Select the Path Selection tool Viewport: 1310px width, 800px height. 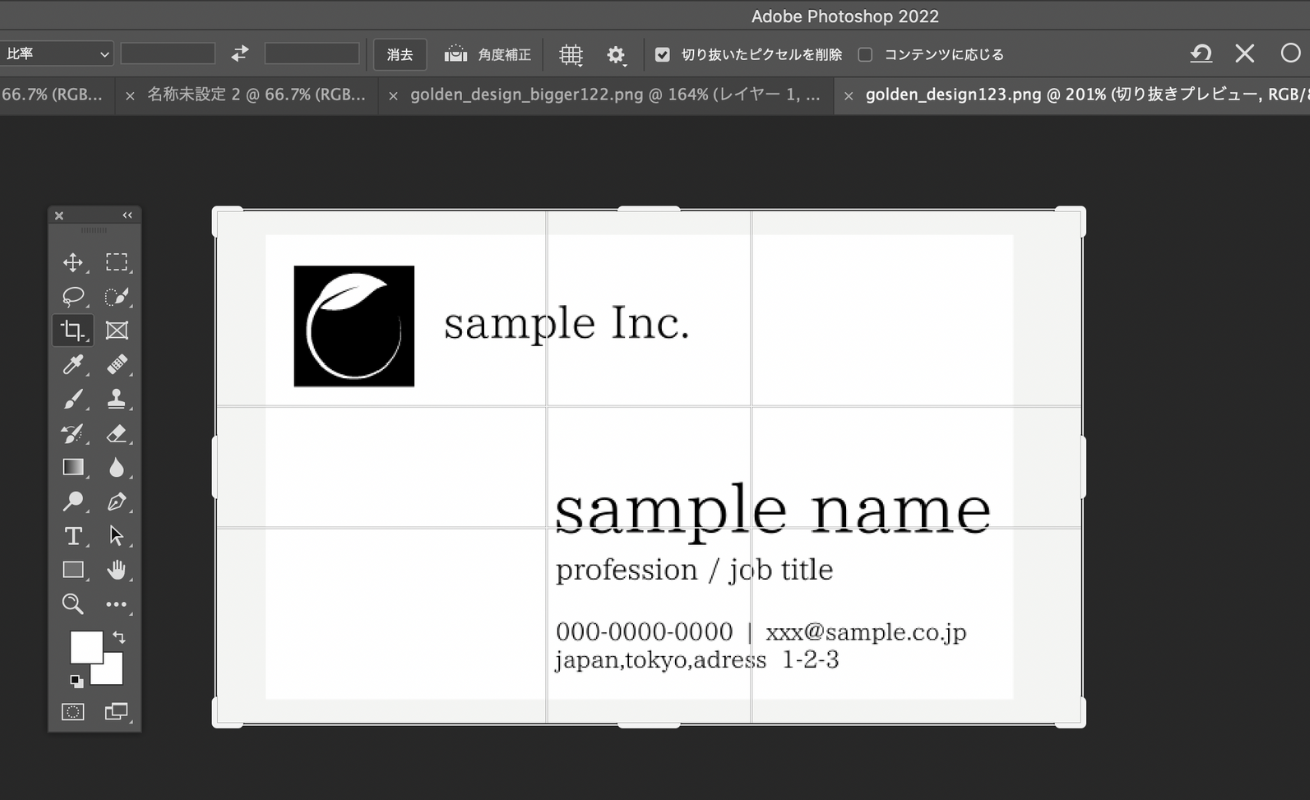coord(117,536)
